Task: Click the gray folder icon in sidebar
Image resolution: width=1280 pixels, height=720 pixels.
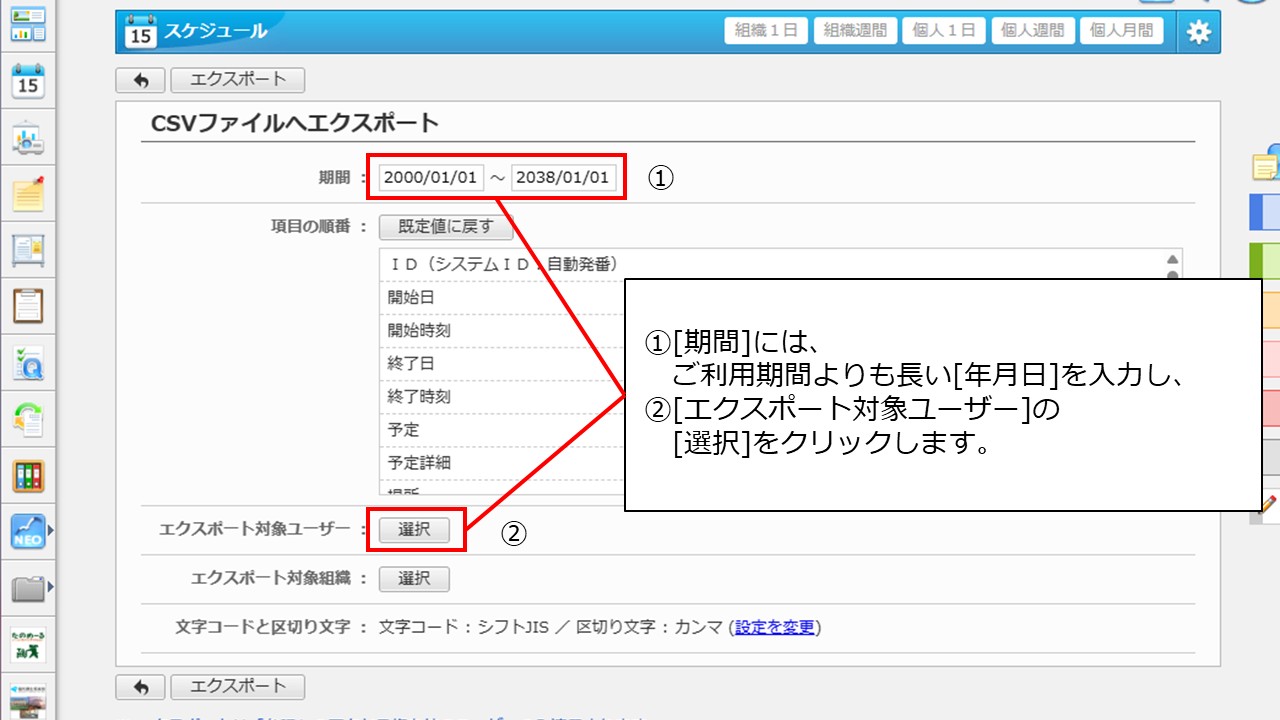Action: pos(28,588)
